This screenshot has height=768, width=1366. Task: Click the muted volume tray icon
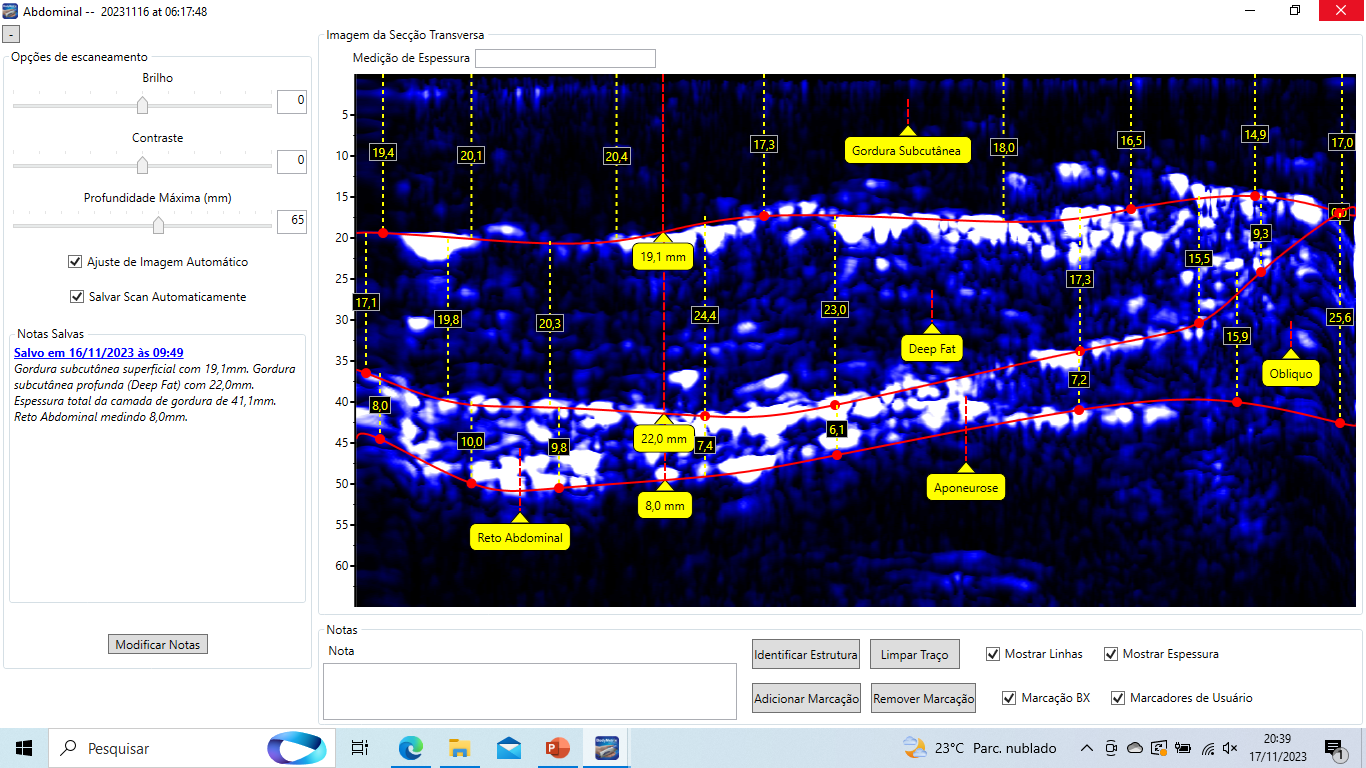(x=1230, y=748)
